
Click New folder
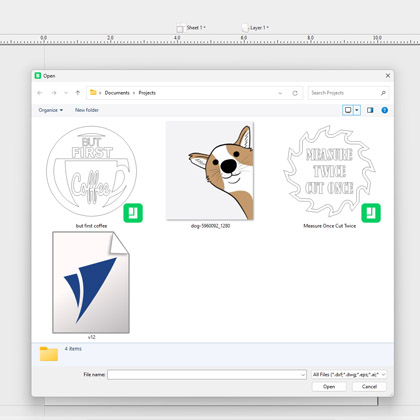tap(87, 110)
